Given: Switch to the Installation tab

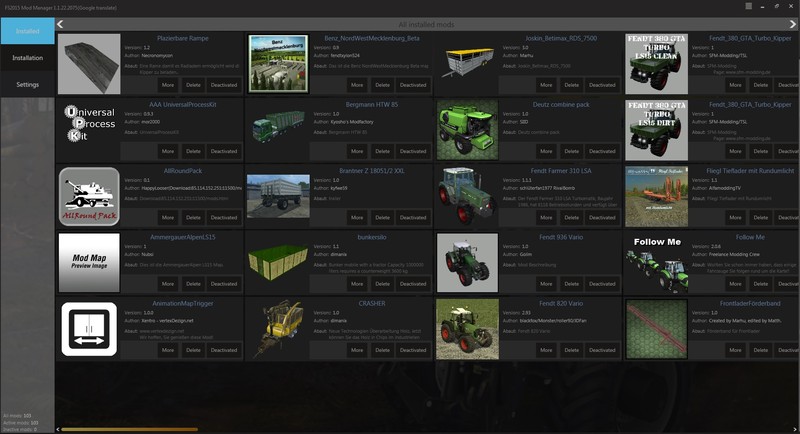Looking at the screenshot, I should 27,58.
